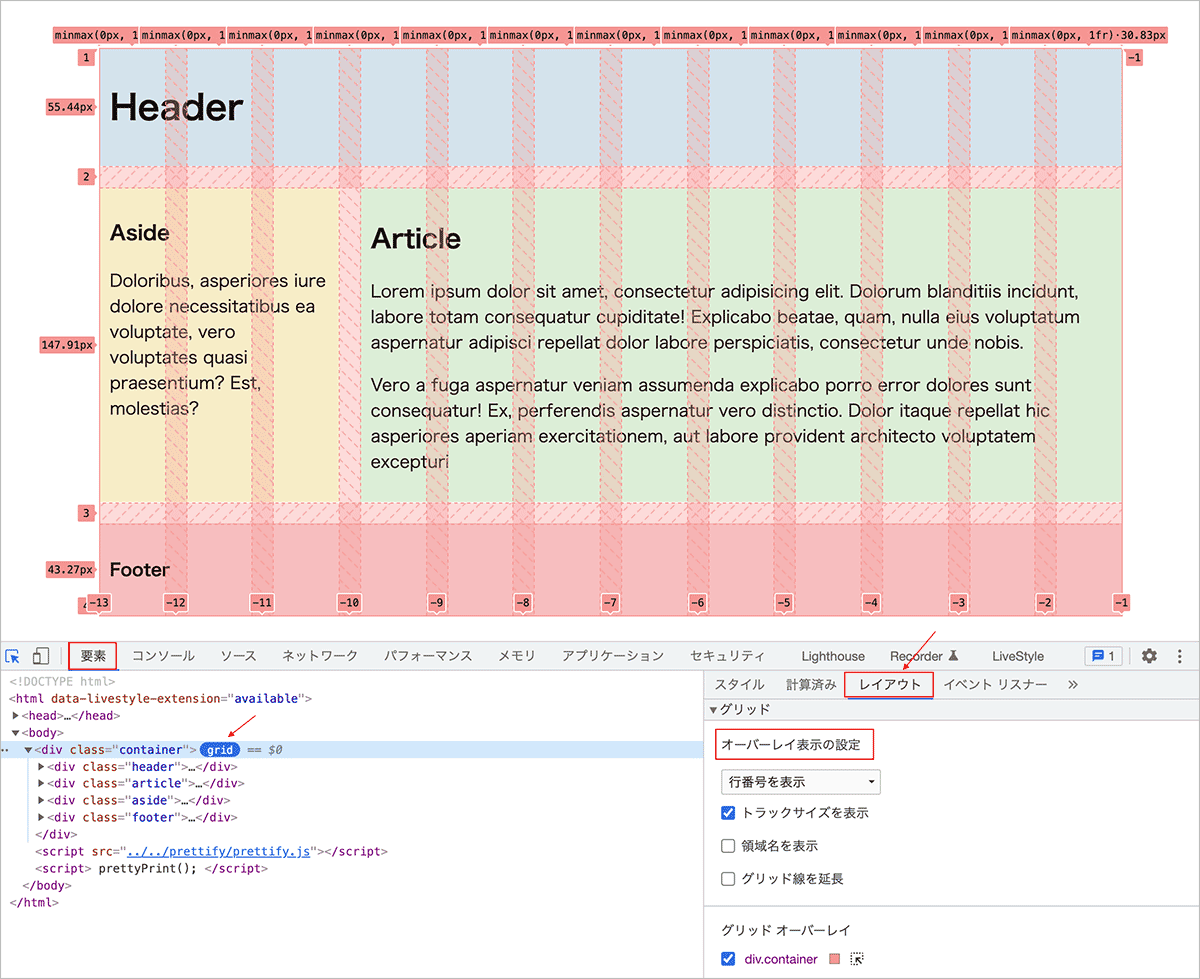Screen dimensions: 1200x979
Task: Click the grid badge next to container div
Action: point(219,750)
